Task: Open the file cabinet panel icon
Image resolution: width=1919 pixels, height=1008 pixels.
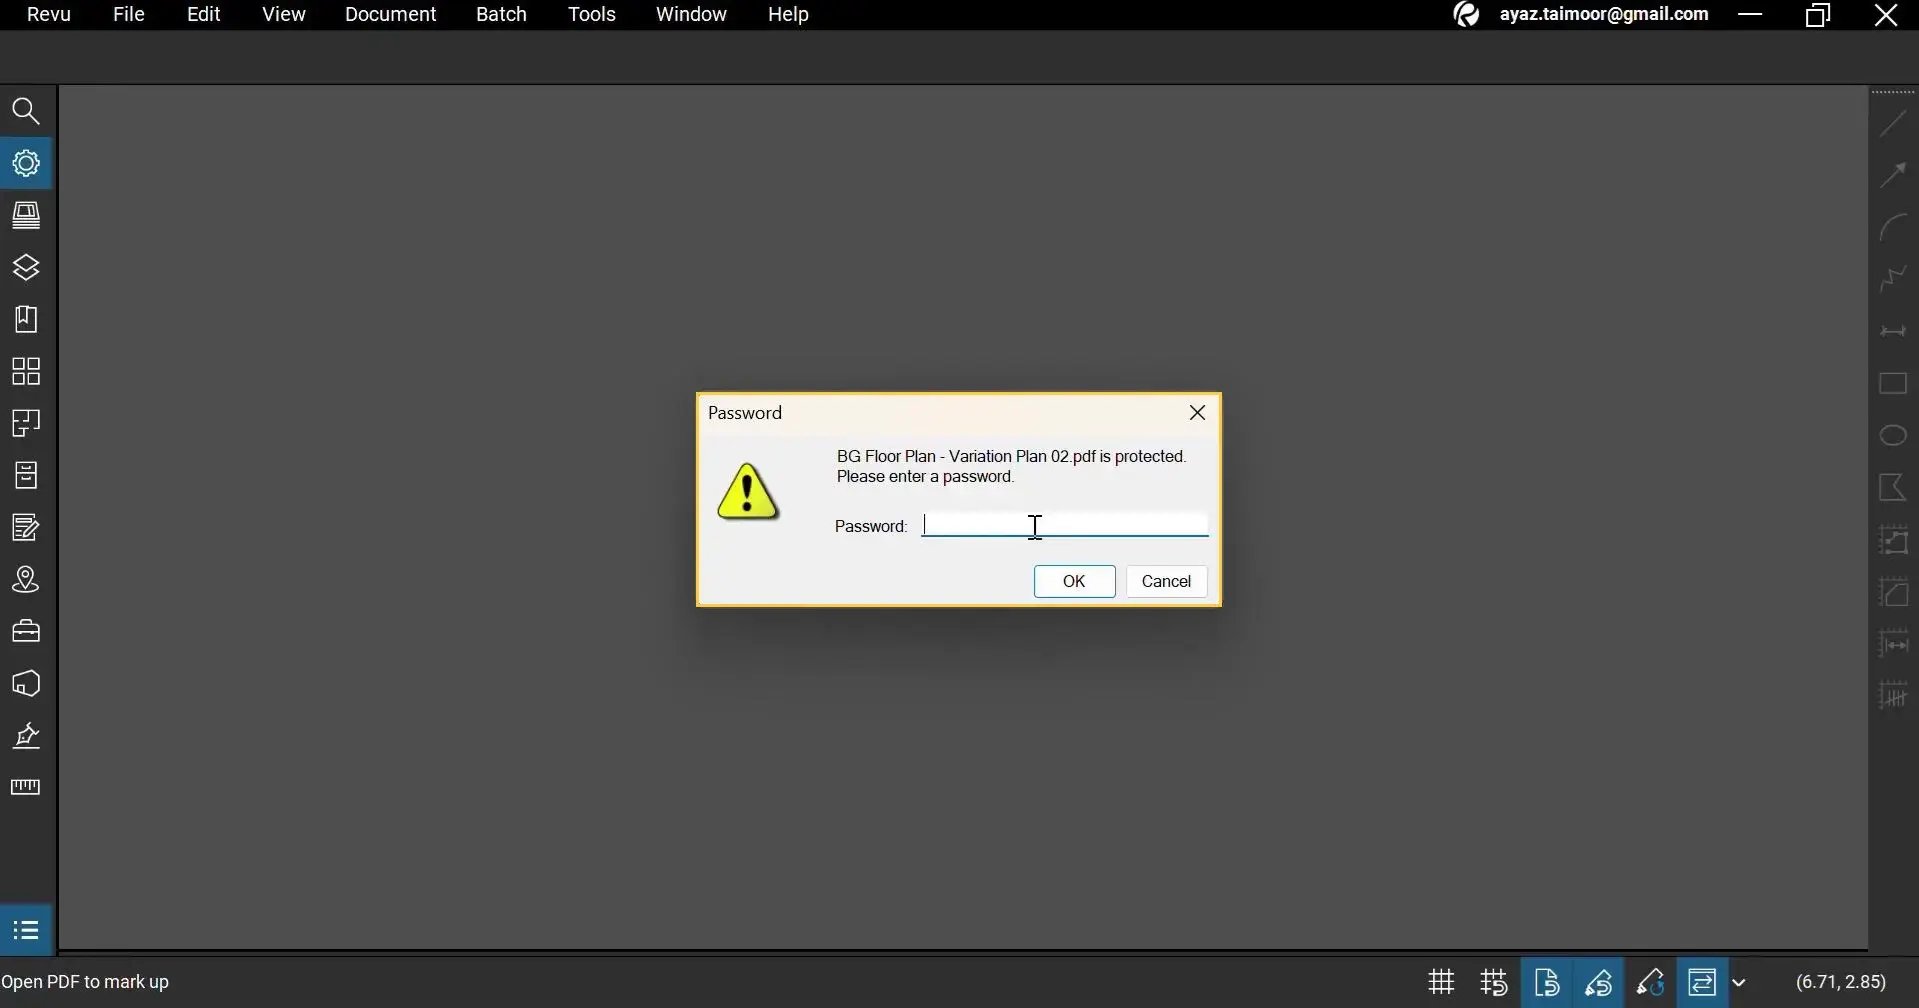Action: tap(26, 475)
